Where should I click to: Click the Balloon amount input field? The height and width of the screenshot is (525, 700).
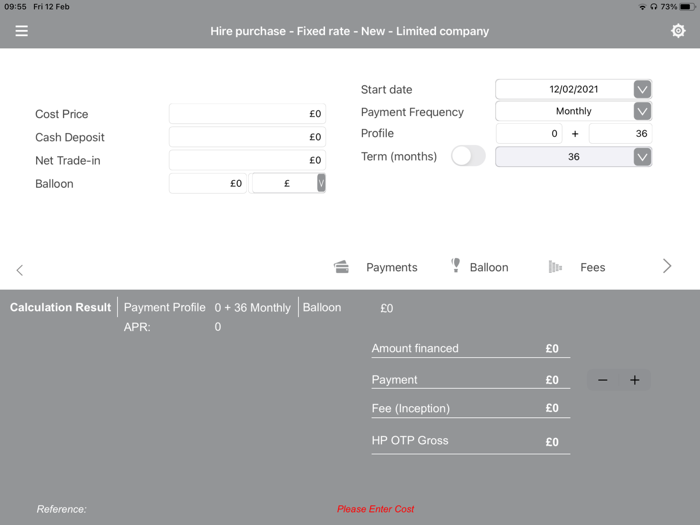click(x=208, y=183)
